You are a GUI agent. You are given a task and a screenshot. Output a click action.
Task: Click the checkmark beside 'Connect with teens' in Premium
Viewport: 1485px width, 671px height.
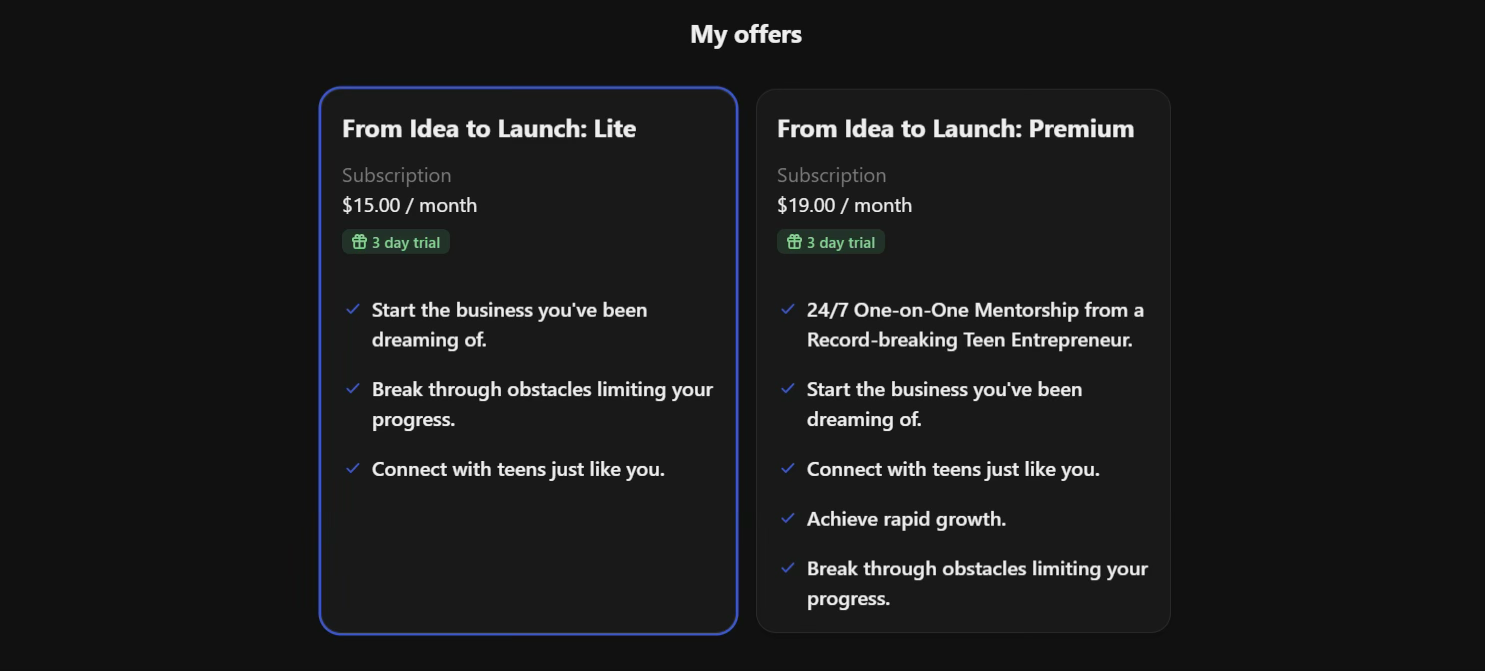[788, 469]
